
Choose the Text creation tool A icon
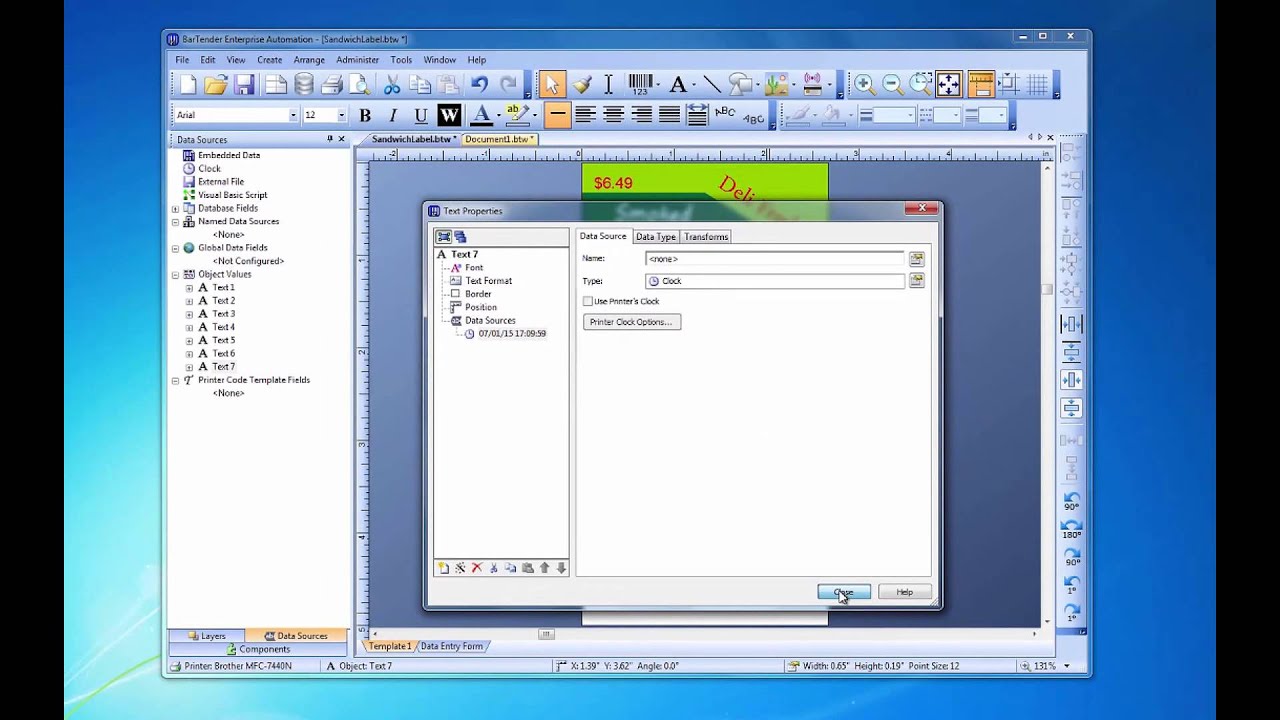678,86
